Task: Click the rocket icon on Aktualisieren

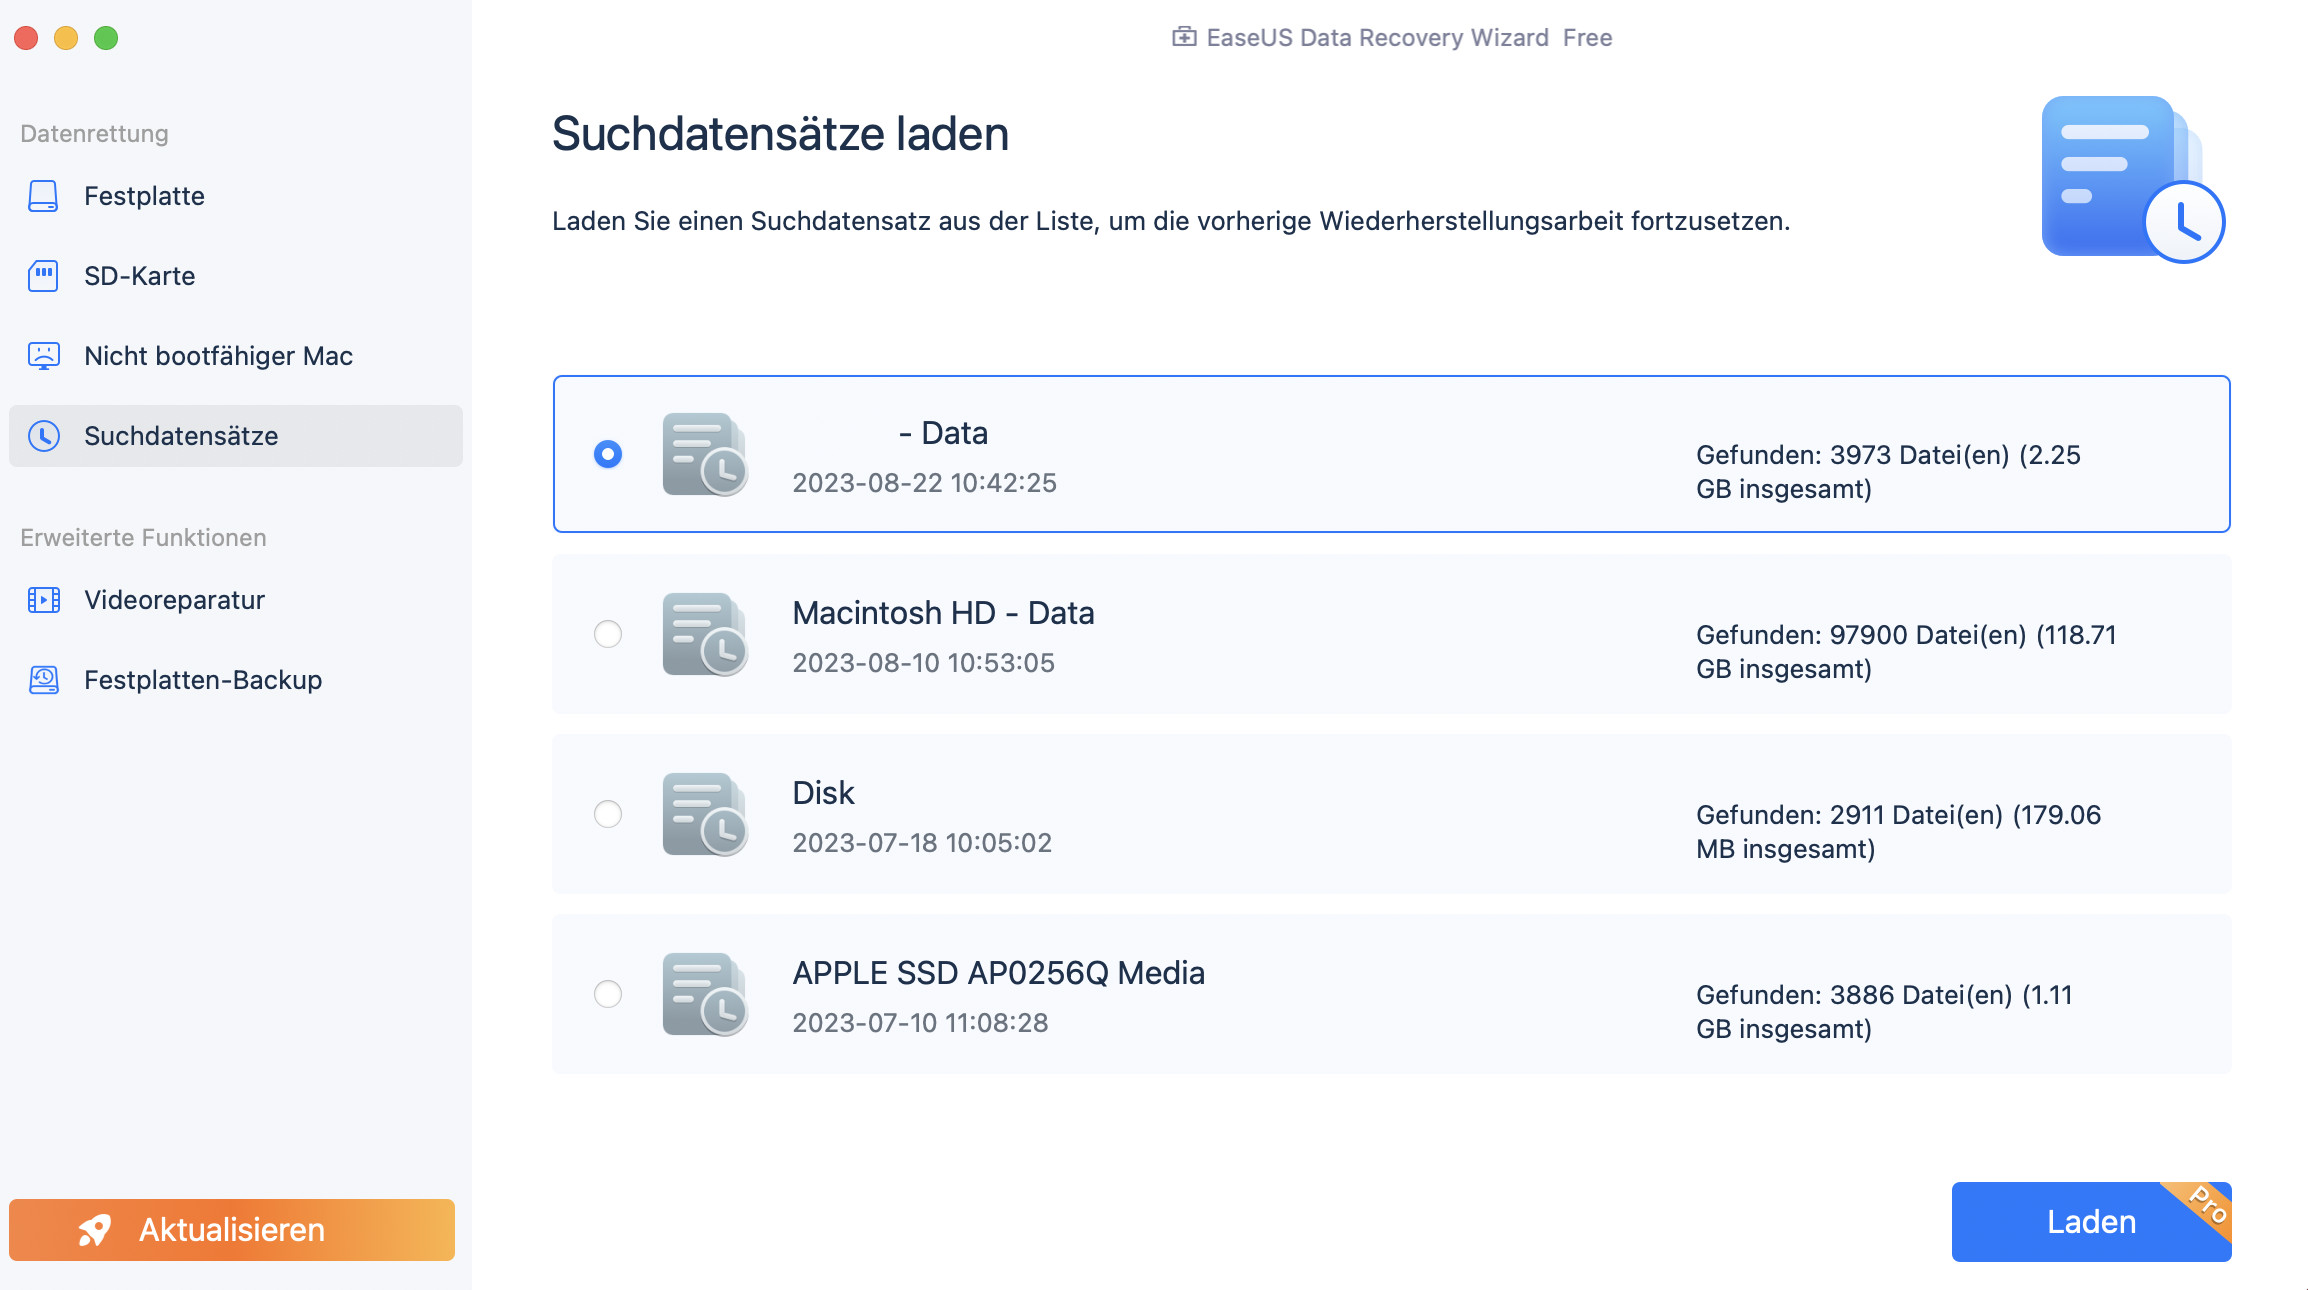Action: pos(96,1230)
